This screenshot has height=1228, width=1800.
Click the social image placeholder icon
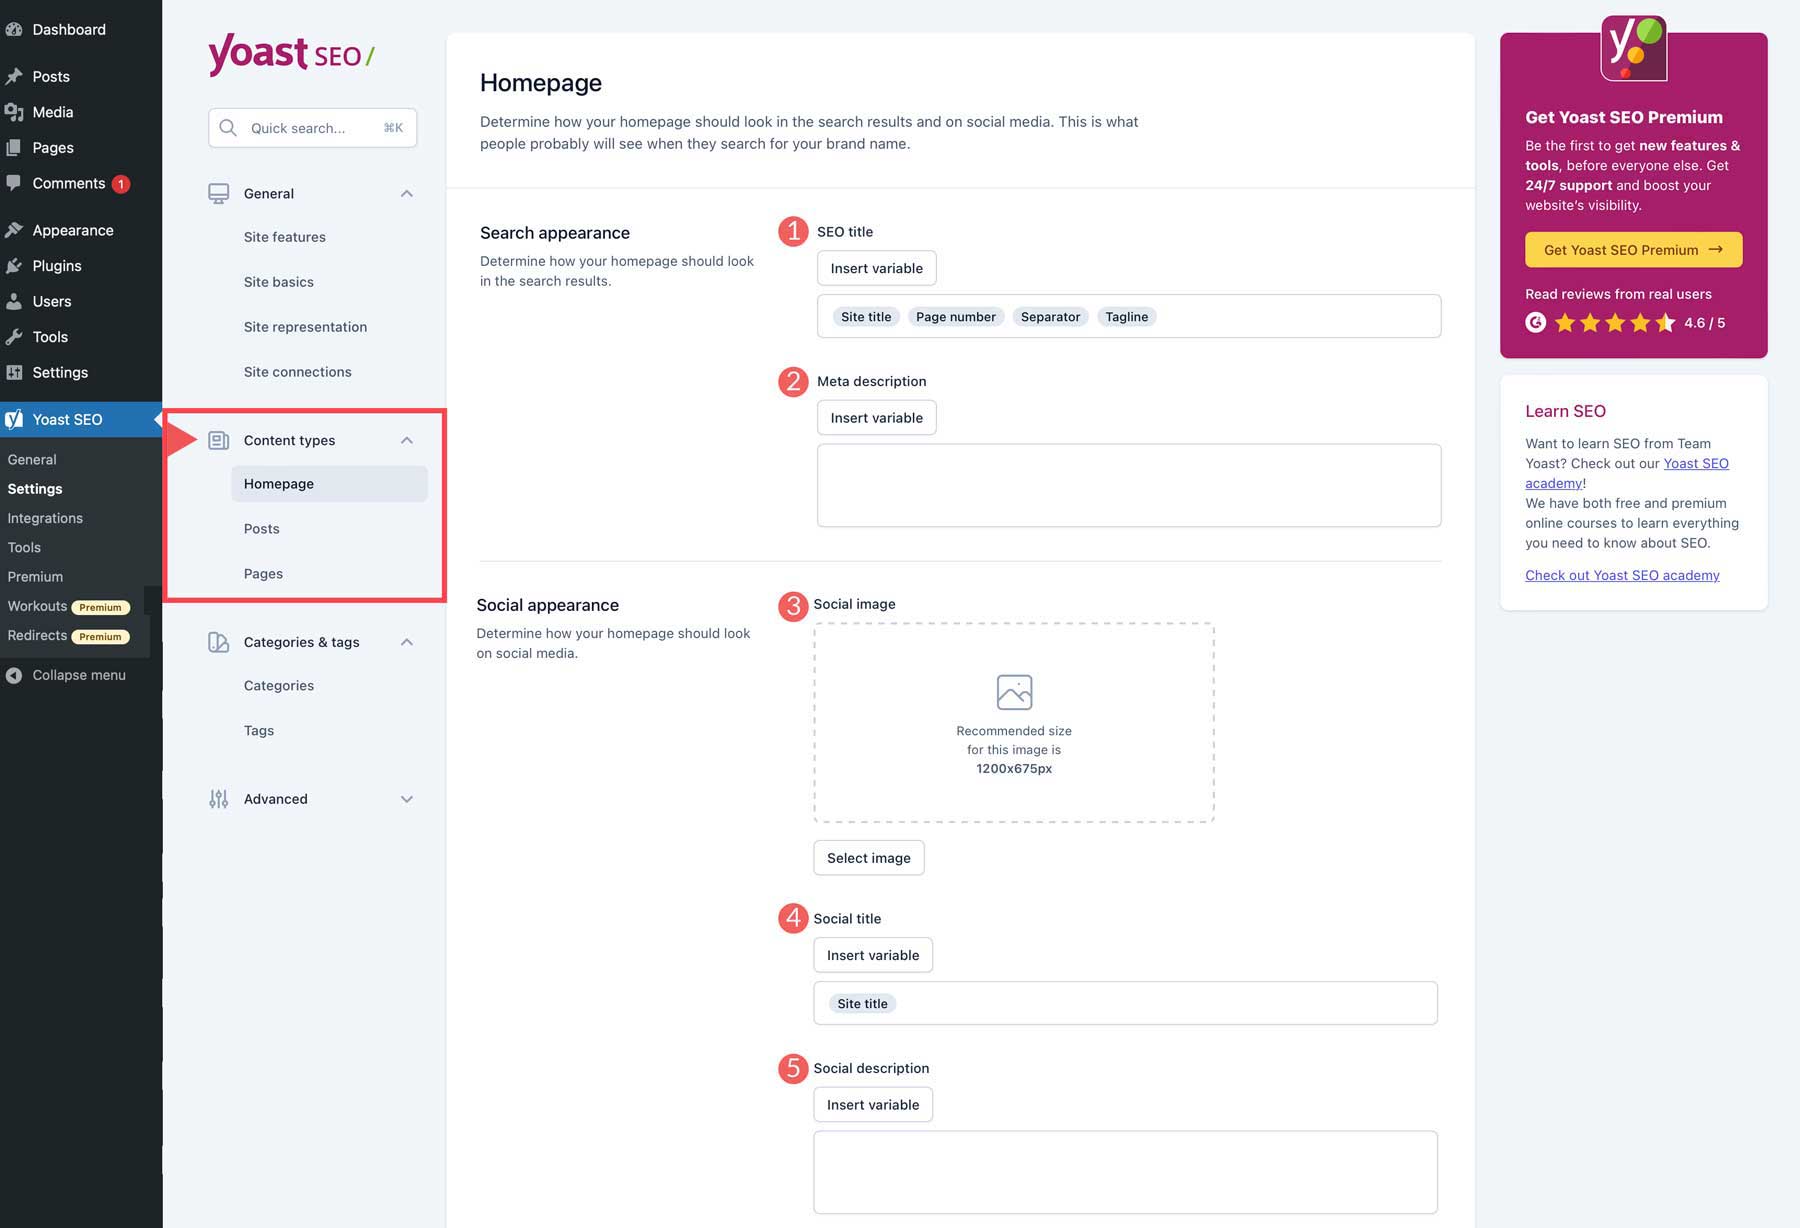(1014, 692)
